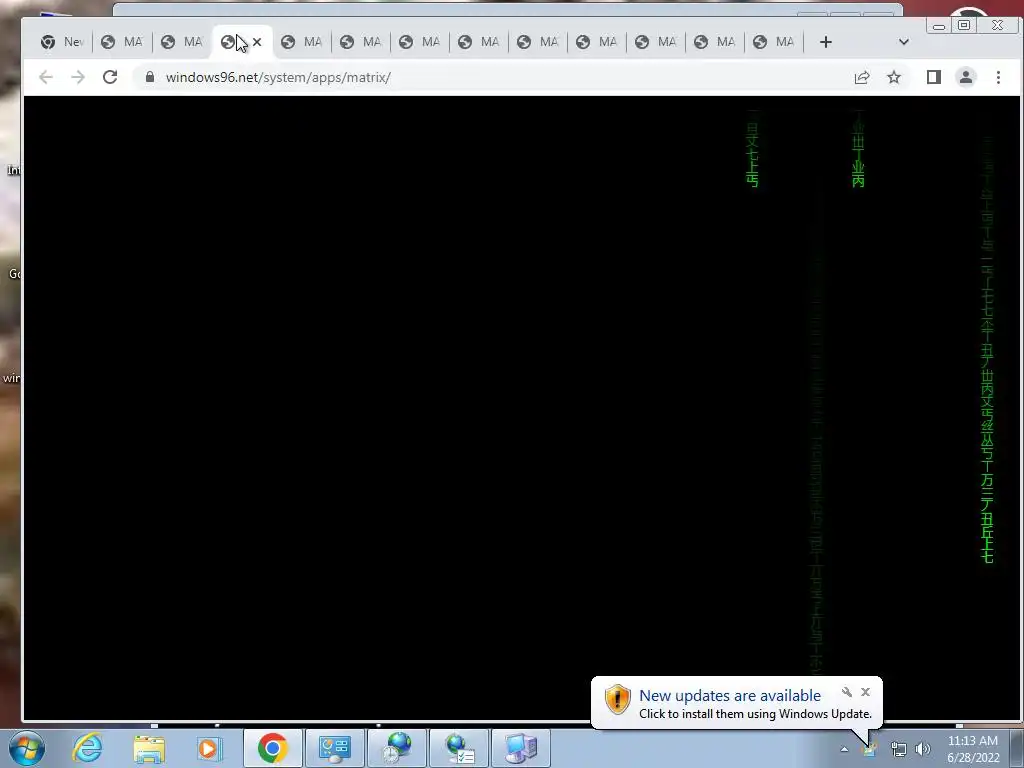Screen dimensions: 1024x768
Task: Click 'Click to install them using Windows Update' text
Action: [755, 714]
